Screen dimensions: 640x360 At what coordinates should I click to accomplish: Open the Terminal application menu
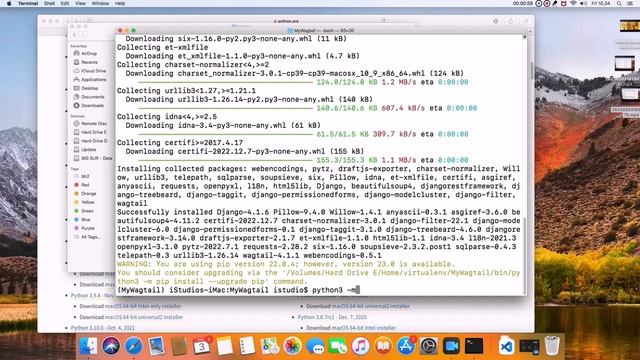coord(28,3)
